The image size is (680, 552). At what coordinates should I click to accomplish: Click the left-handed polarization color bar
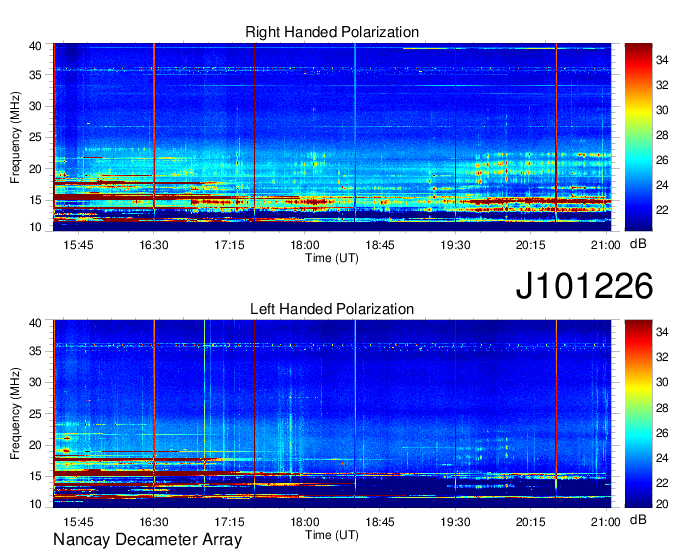(x=638, y=414)
